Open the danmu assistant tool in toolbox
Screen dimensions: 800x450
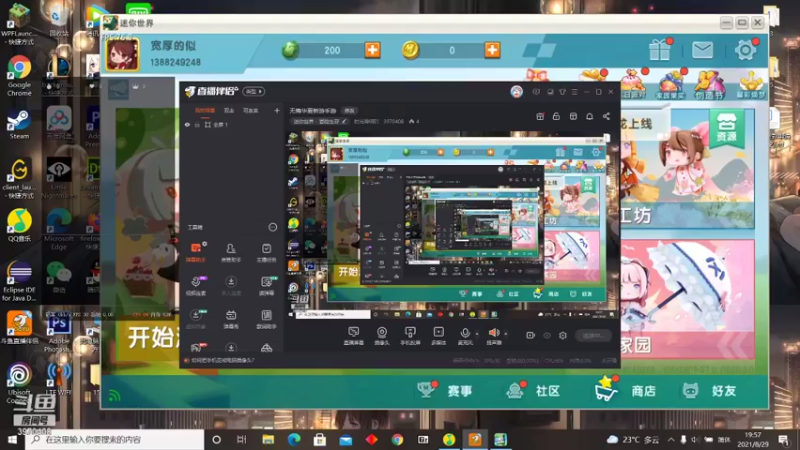pos(195,252)
